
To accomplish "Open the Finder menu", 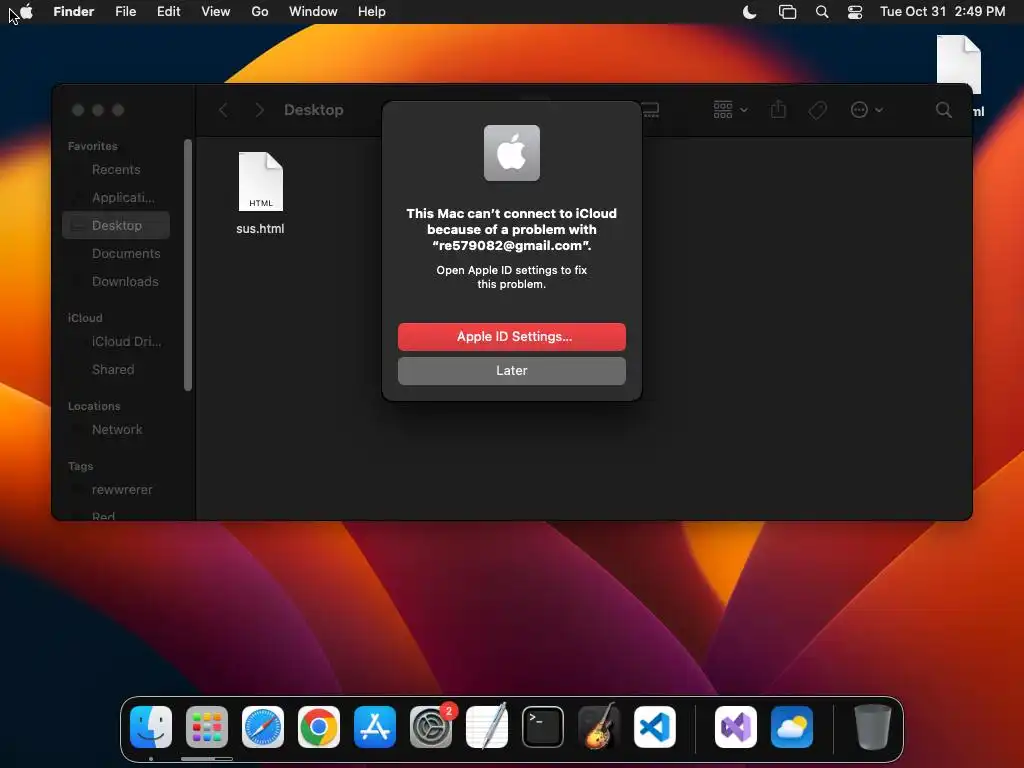I will click(x=74, y=12).
